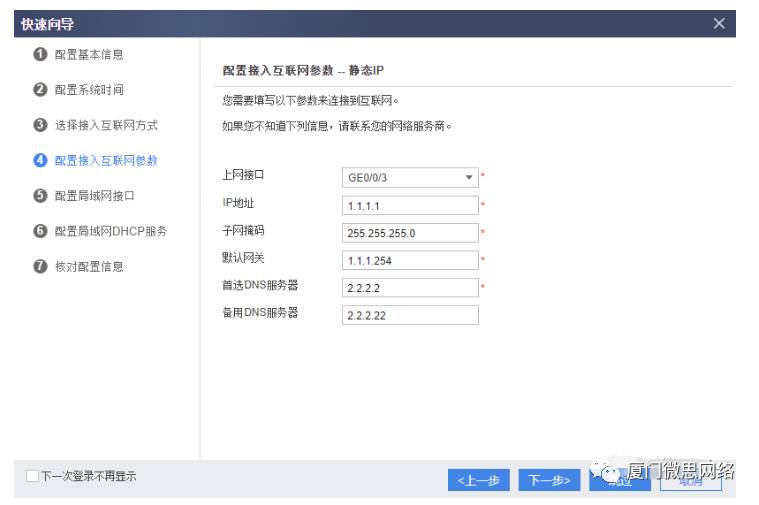The width and height of the screenshot is (759, 505).
Task: Select 配置局域网接口 step label
Action: [94, 196]
